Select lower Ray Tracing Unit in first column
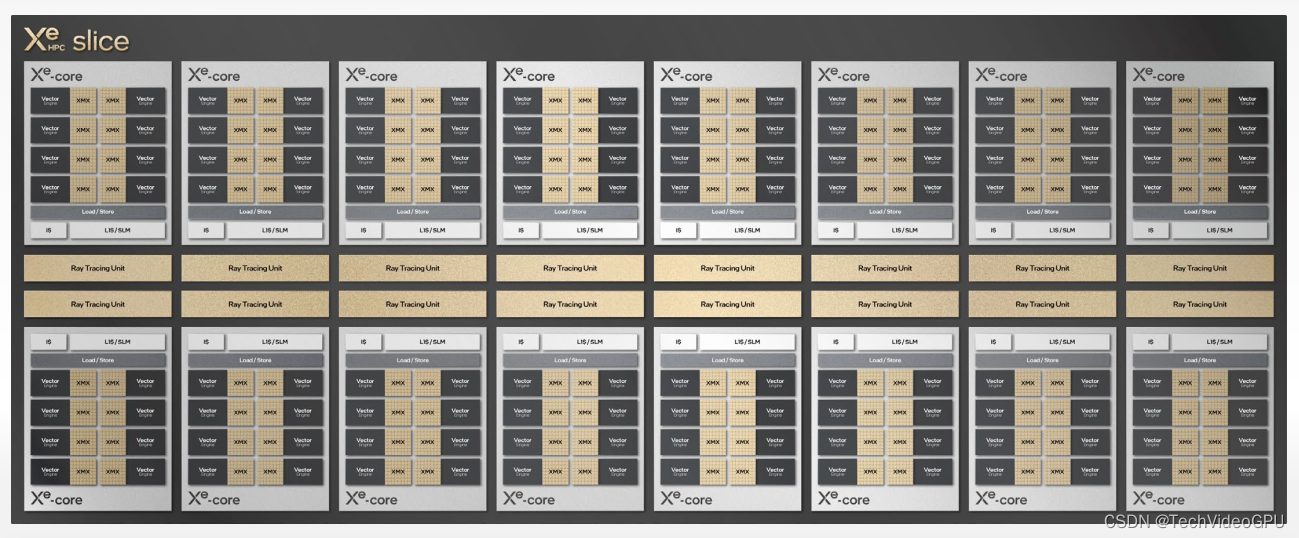Viewport: 1299px width, 538px height. click(98, 304)
